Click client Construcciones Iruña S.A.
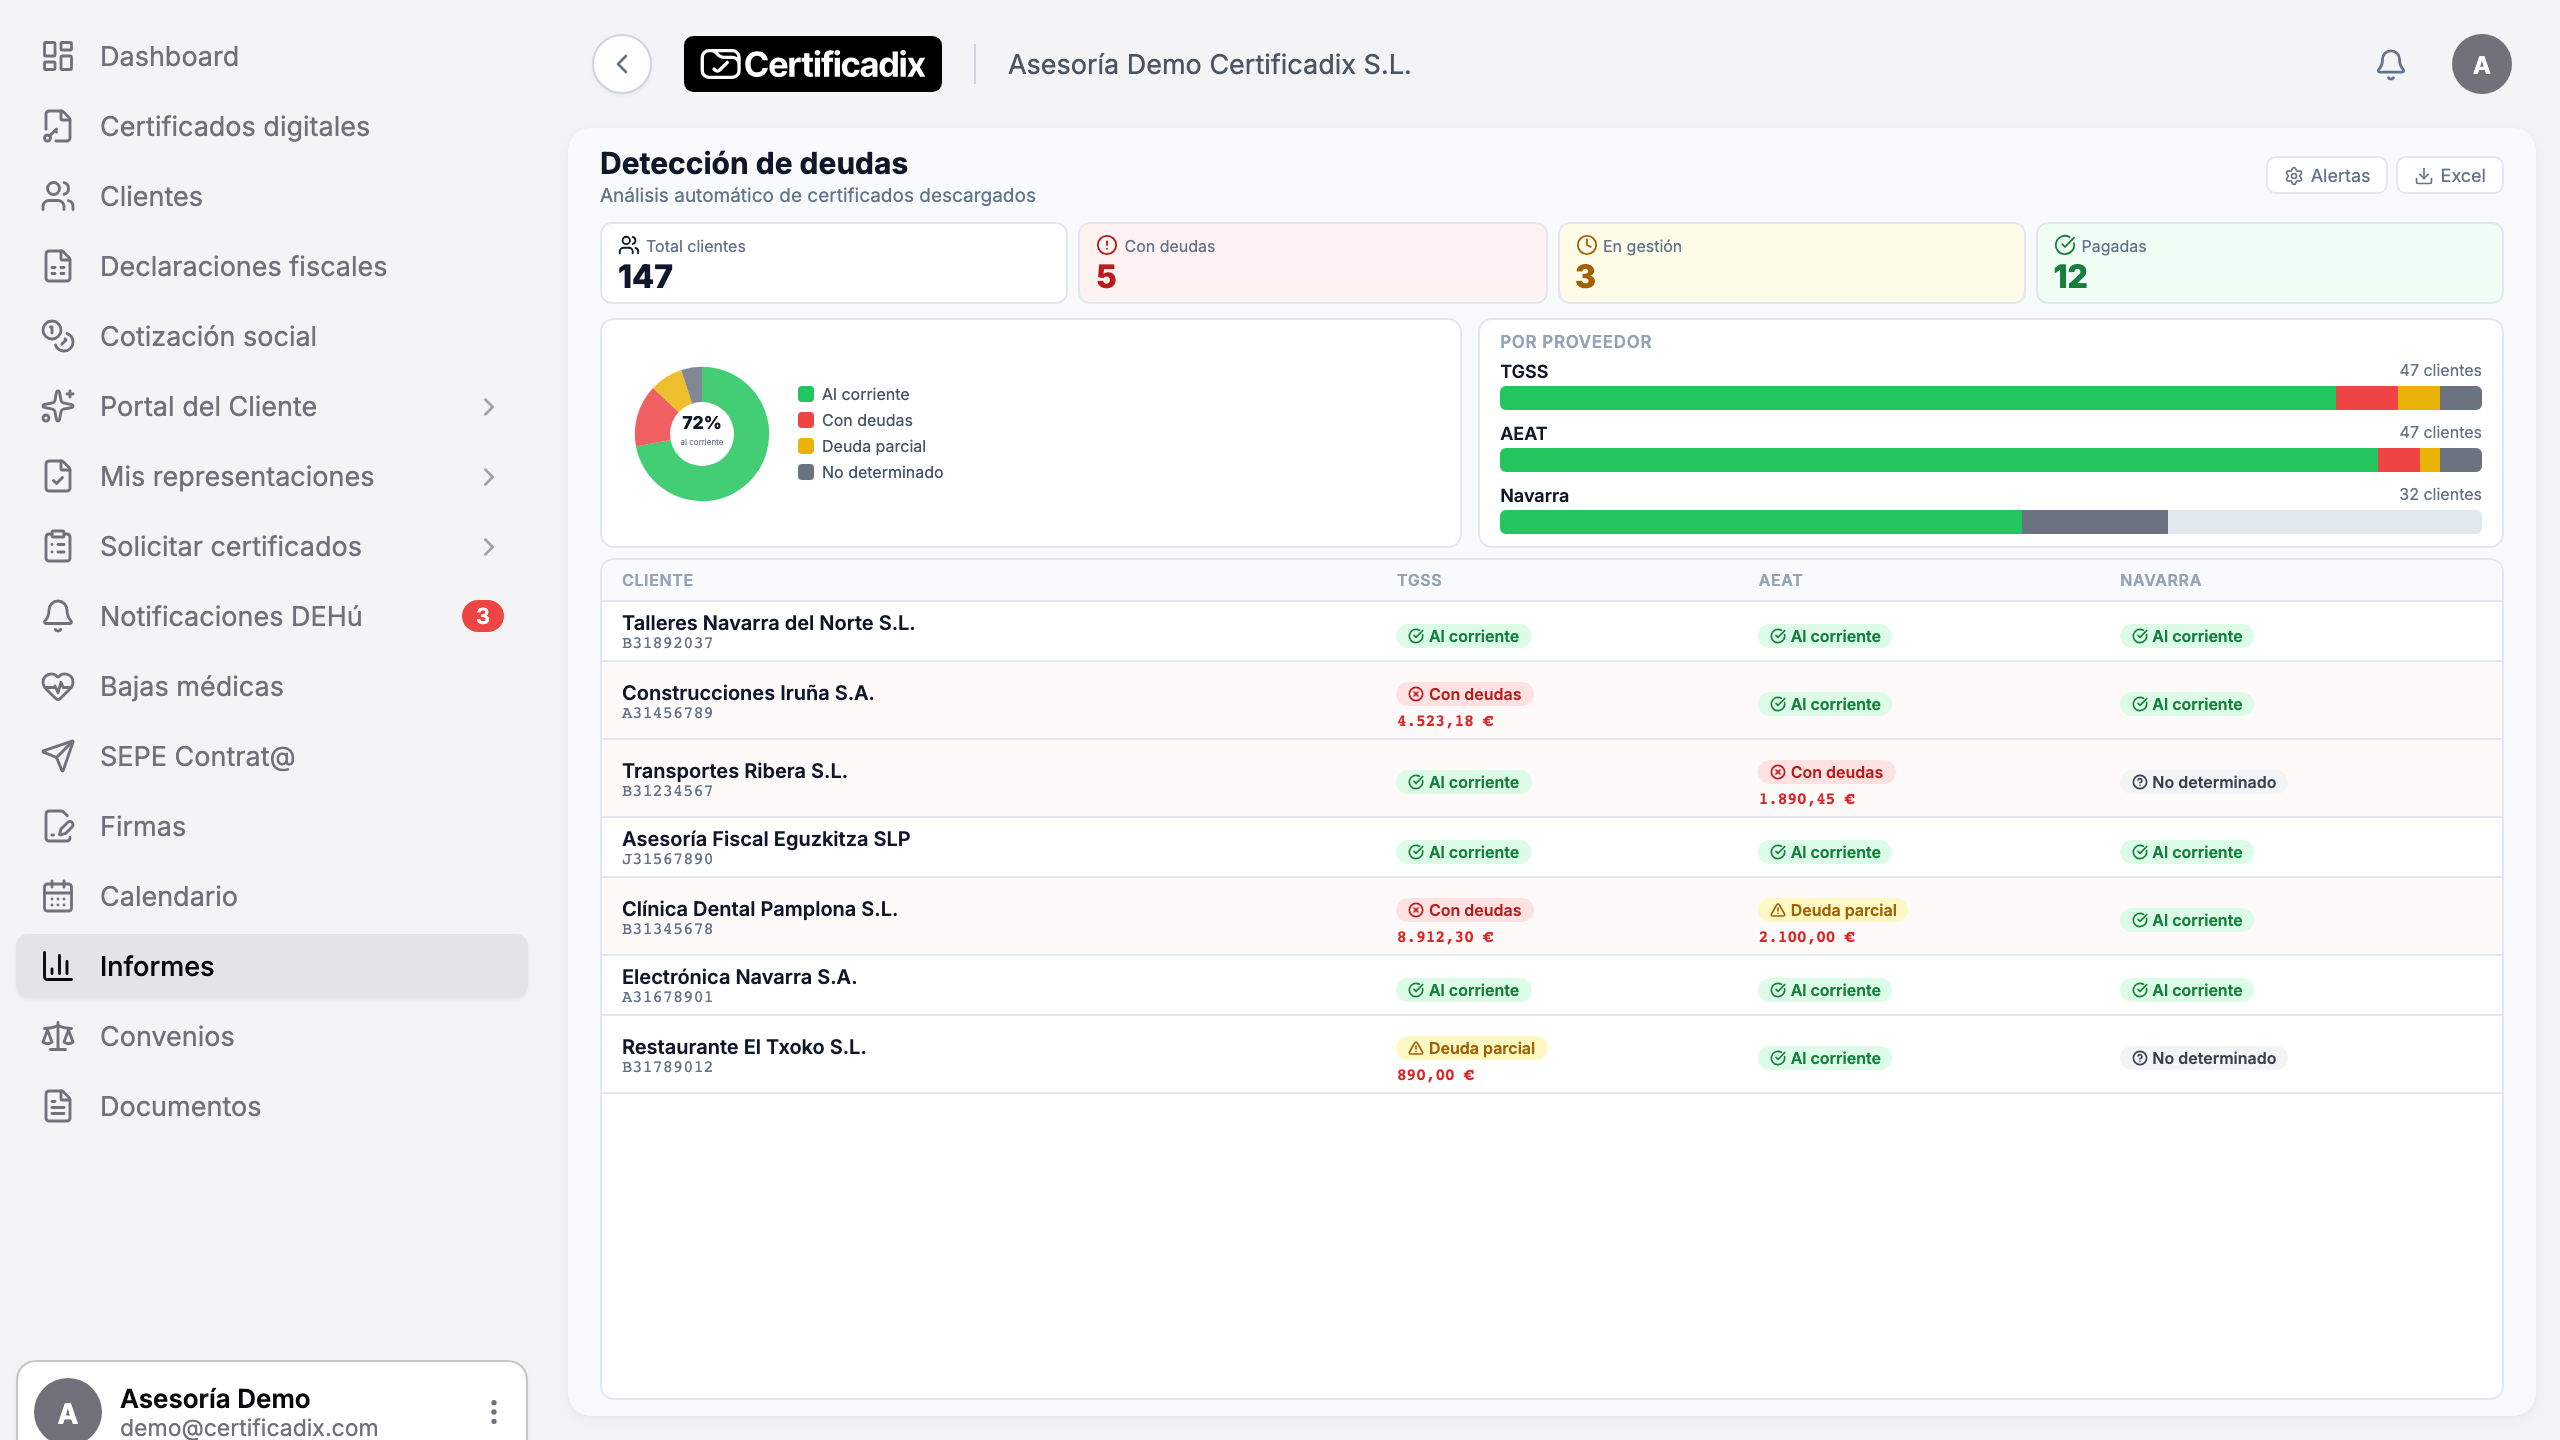This screenshot has height=1440, width=2560. click(748, 692)
